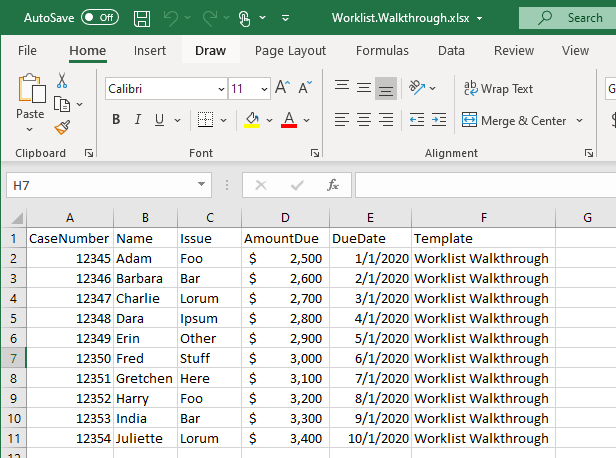Click the Copy icon
The height and width of the screenshot is (458, 616).
(x=62, y=104)
